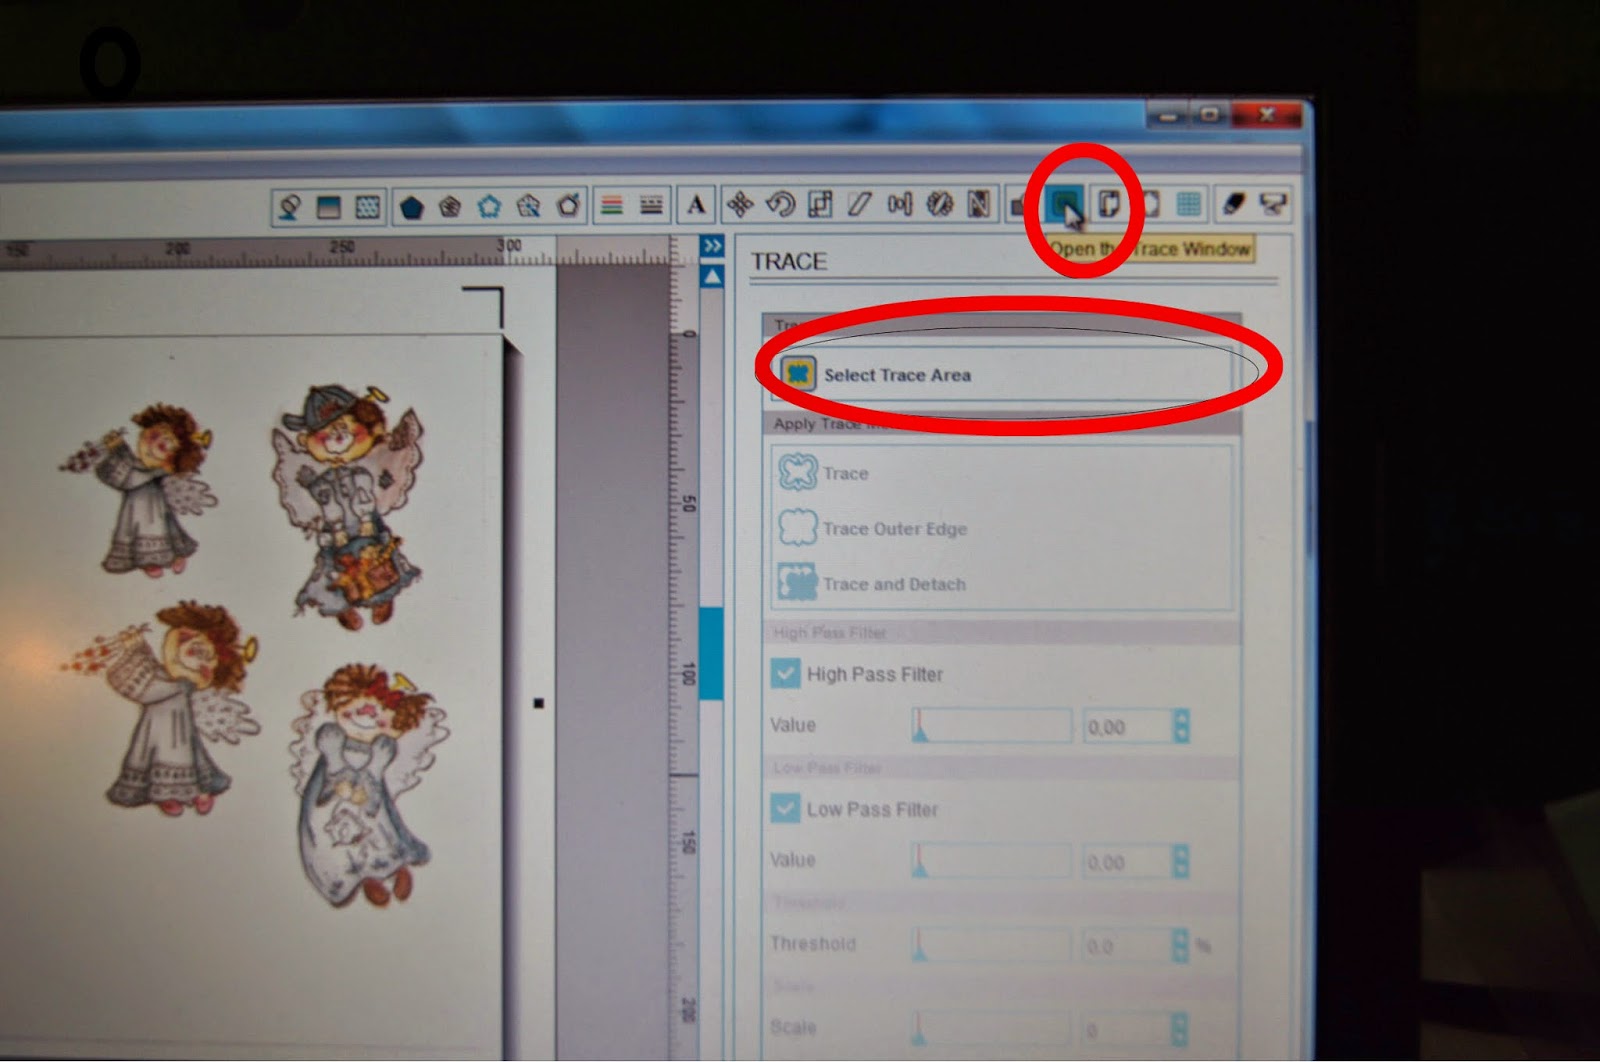The image size is (1600, 1062).
Task: Increase the Low Pass Filter value with up arrow
Action: [x=1181, y=853]
